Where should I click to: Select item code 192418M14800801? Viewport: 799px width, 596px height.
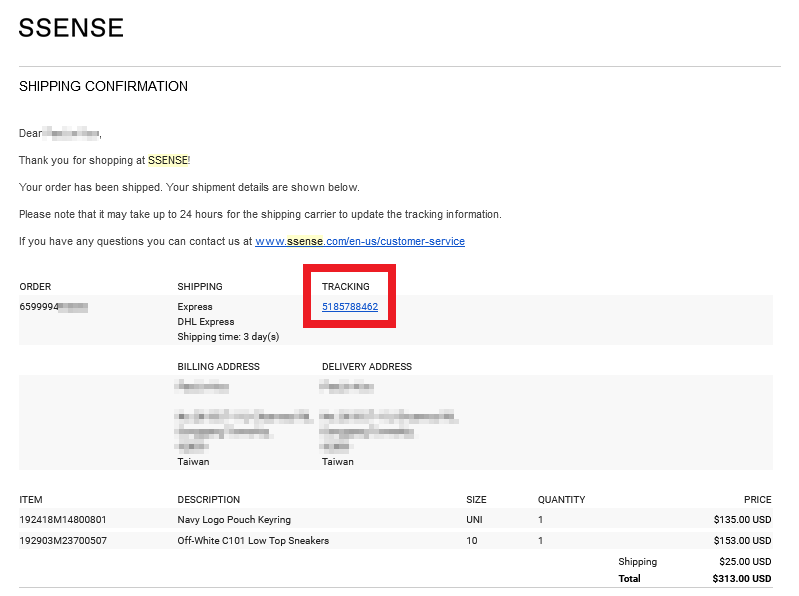click(63, 520)
